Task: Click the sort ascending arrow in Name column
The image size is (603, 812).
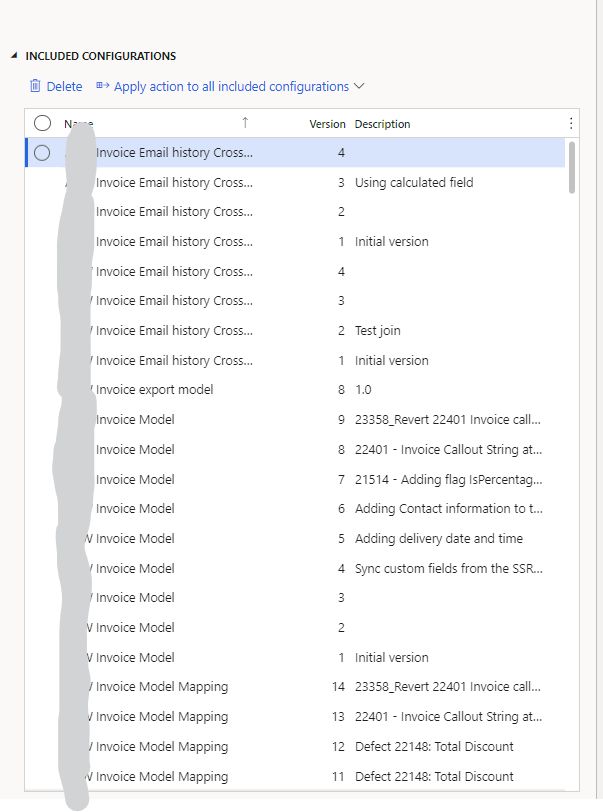Action: coord(245,122)
